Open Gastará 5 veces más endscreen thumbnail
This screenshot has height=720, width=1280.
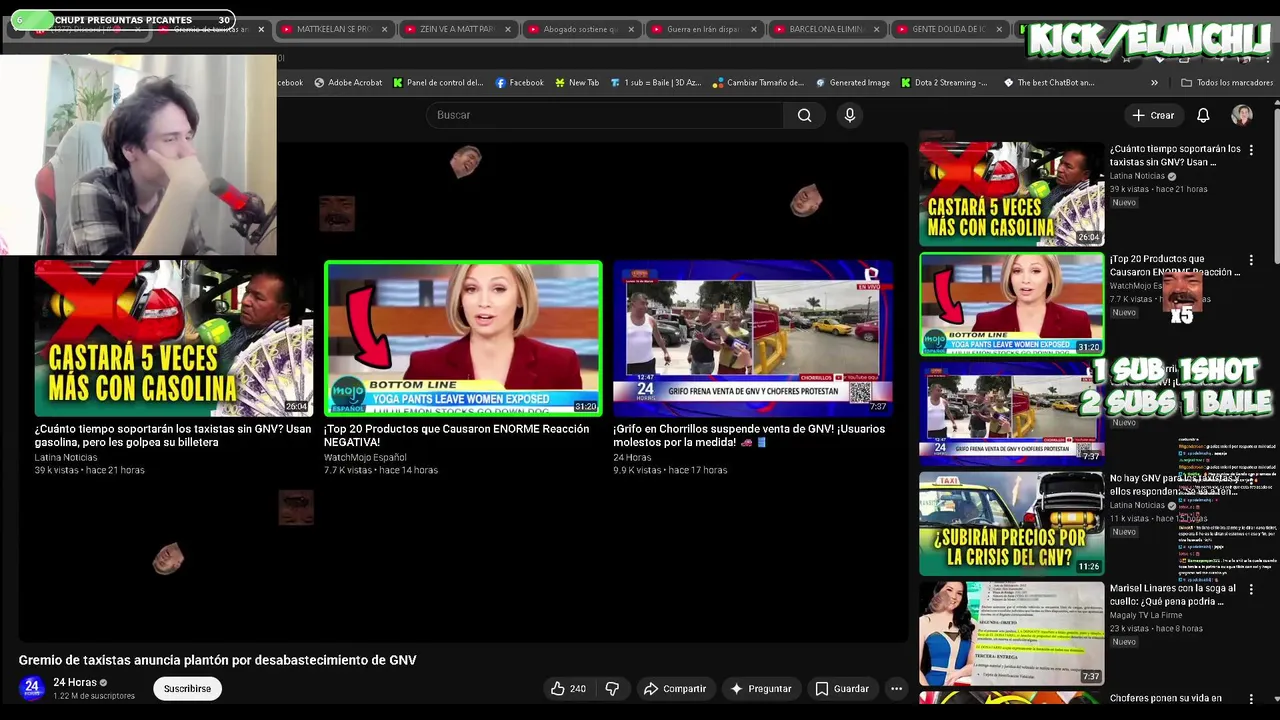(x=173, y=338)
